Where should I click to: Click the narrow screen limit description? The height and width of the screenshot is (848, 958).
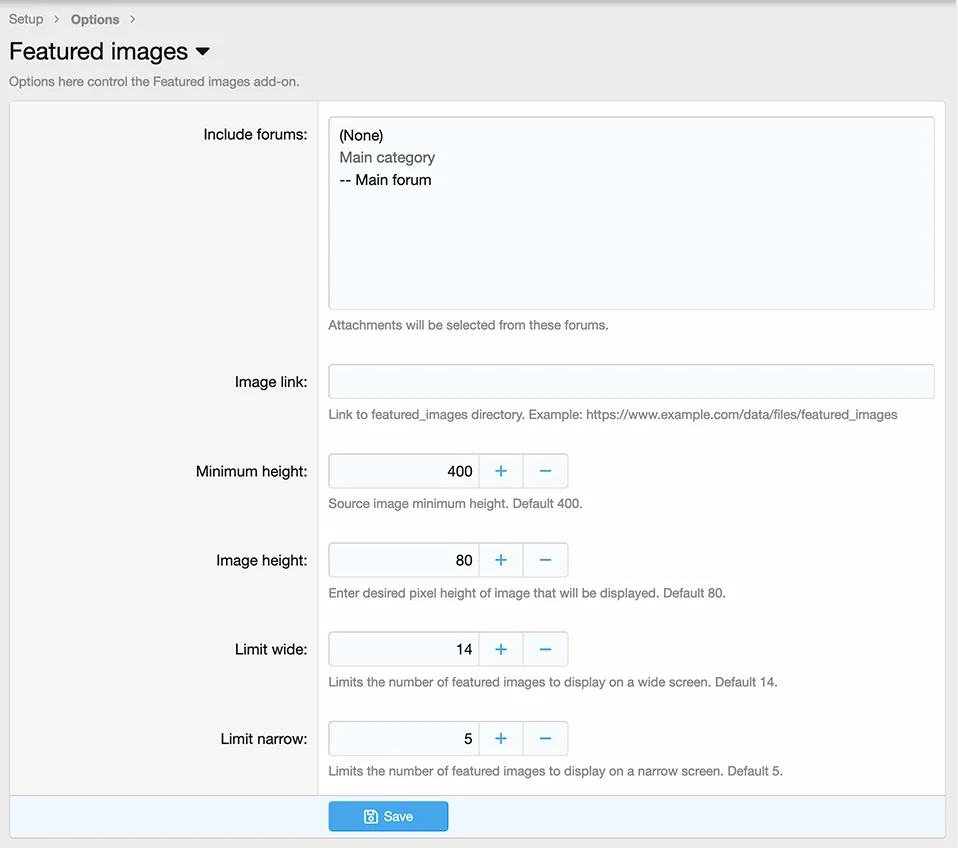pos(555,771)
